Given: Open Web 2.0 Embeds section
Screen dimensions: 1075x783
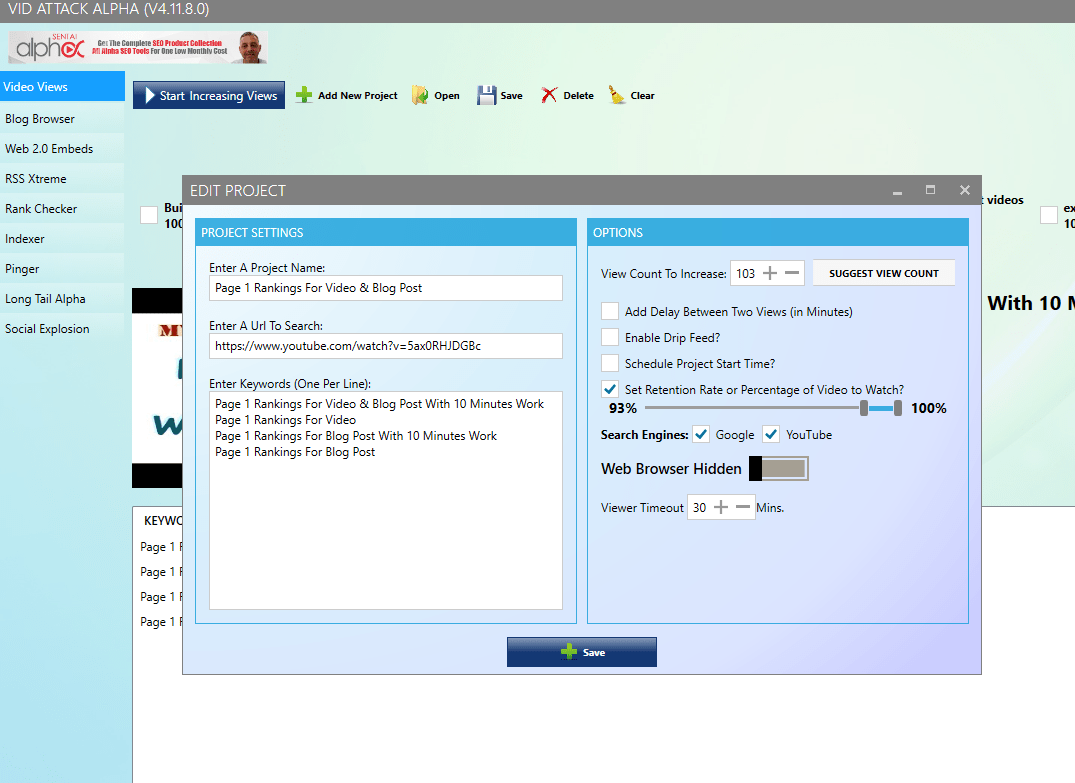Looking at the screenshot, I should pos(62,149).
